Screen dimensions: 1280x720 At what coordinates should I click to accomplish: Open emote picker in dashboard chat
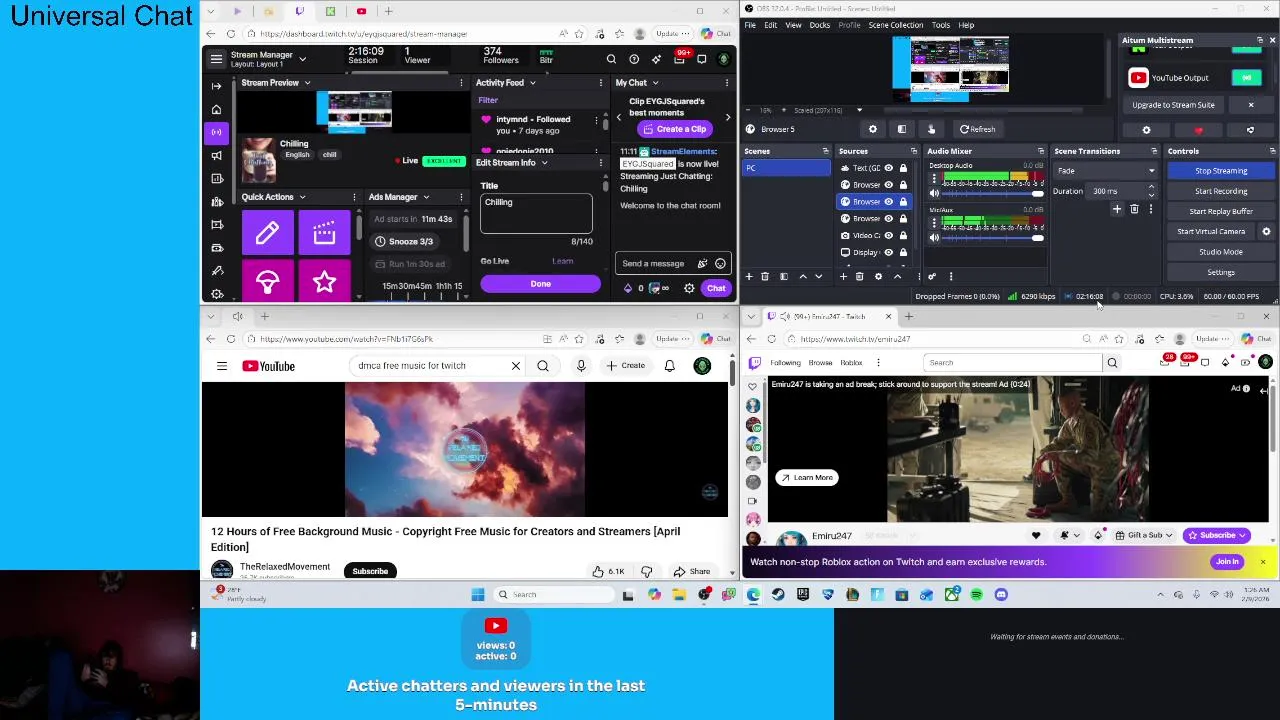tap(720, 264)
